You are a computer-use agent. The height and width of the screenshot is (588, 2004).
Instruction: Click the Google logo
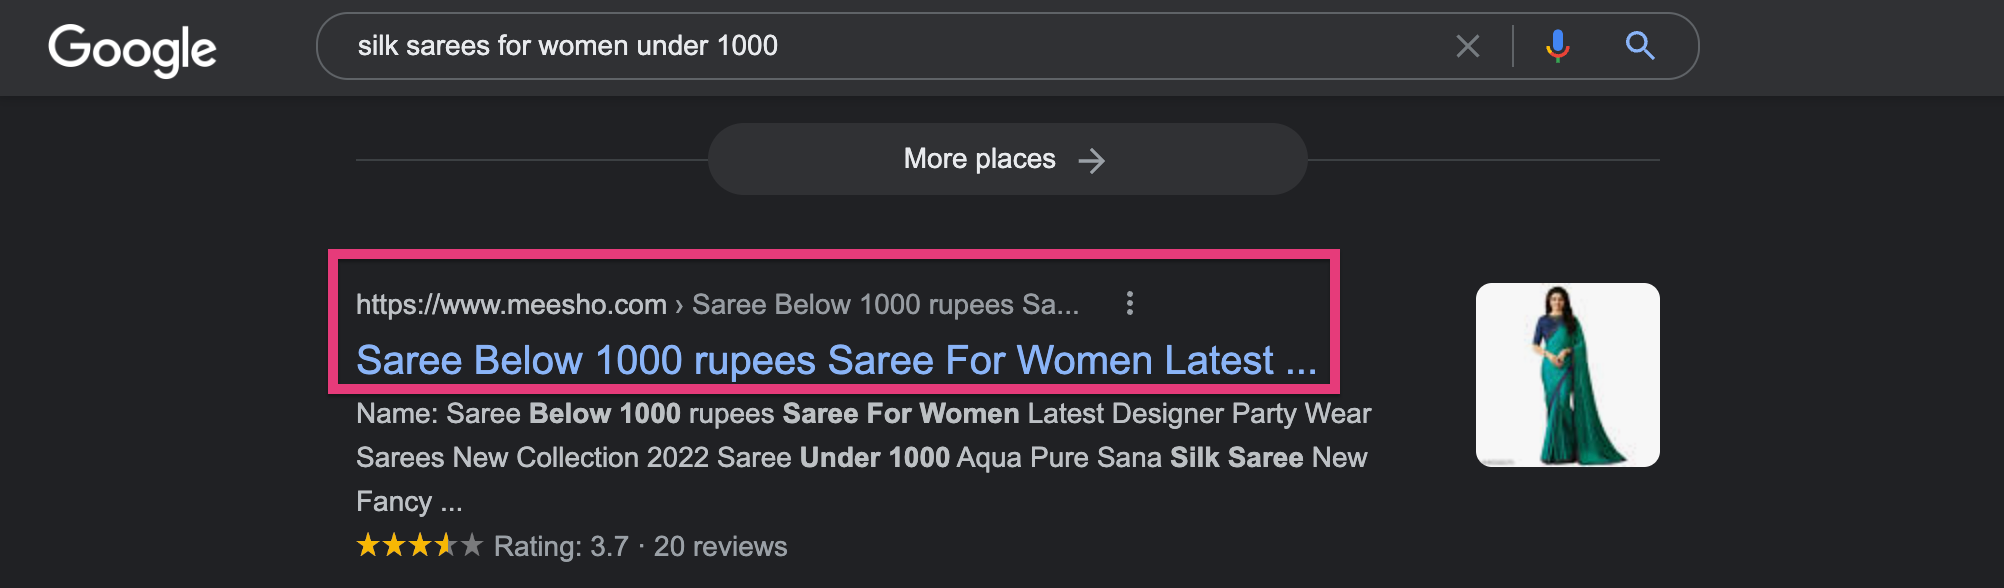pos(132,49)
